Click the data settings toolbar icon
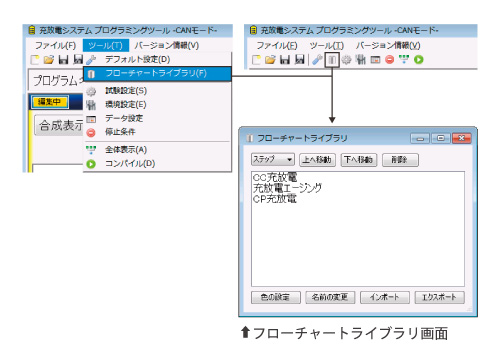500x363 pixels. pos(375,60)
